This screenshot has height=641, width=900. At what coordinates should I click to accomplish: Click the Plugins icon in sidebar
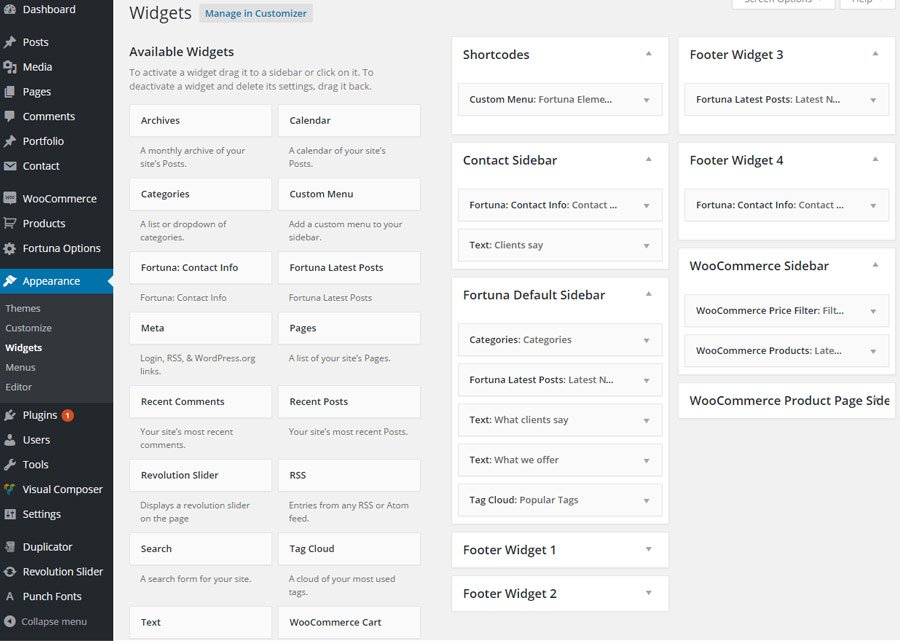pyautogui.click(x=10, y=415)
